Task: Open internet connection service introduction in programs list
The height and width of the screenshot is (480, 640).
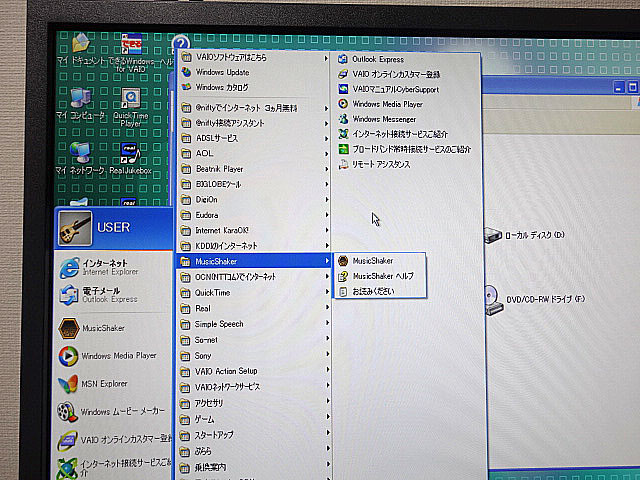Action: click(393, 134)
